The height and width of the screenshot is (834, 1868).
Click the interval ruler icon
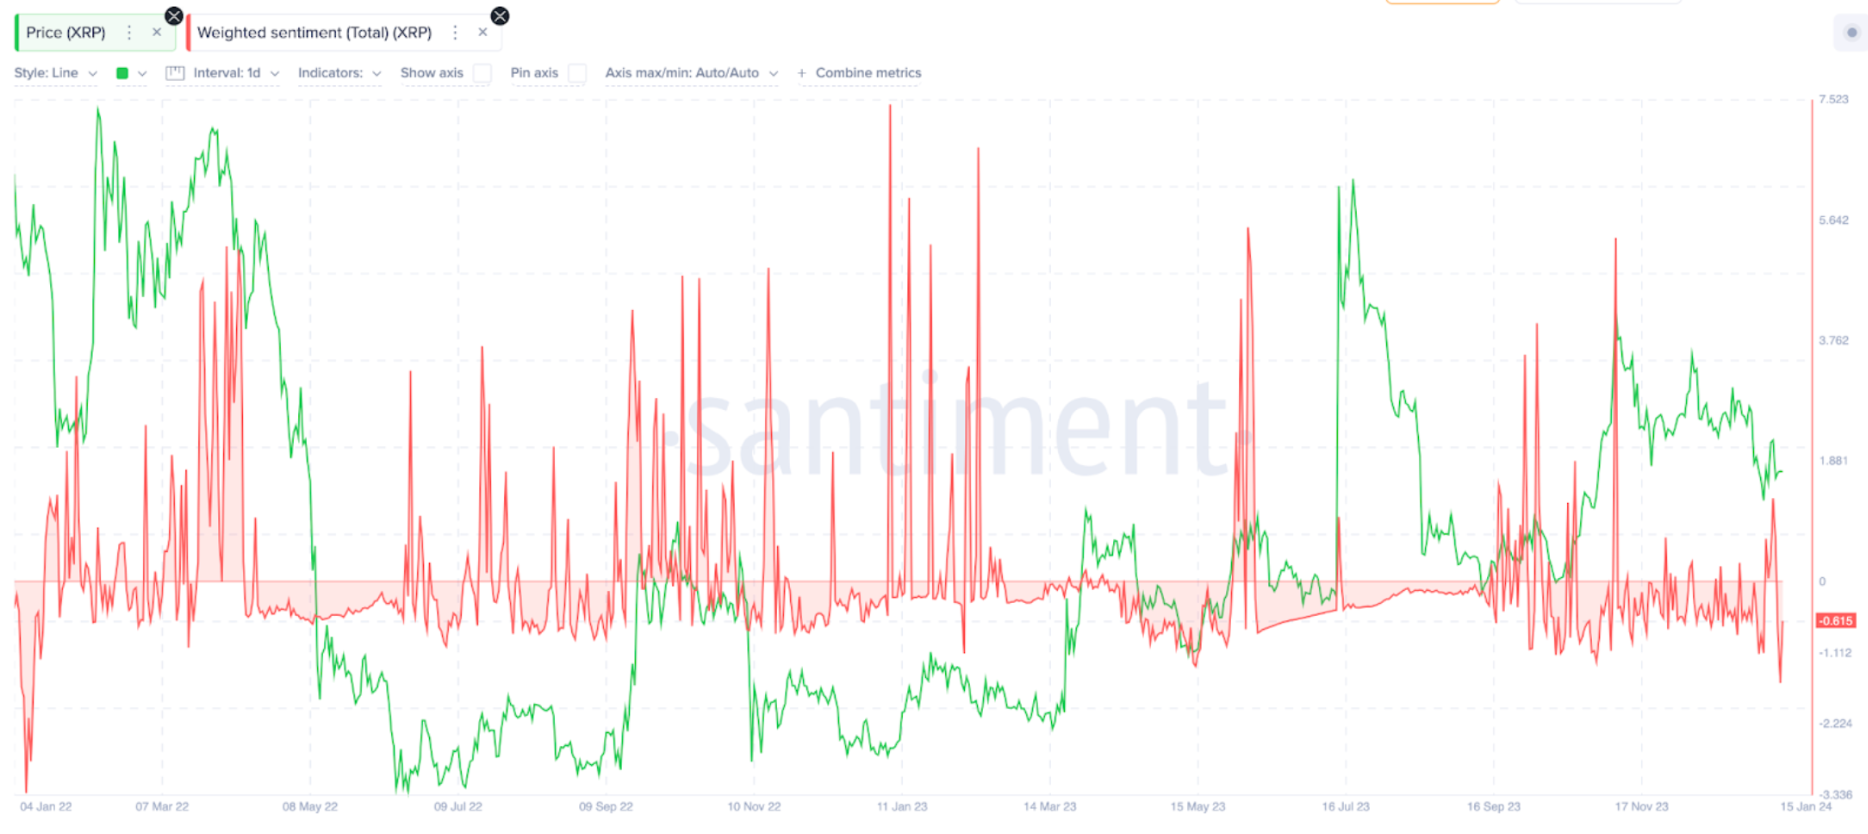(175, 73)
